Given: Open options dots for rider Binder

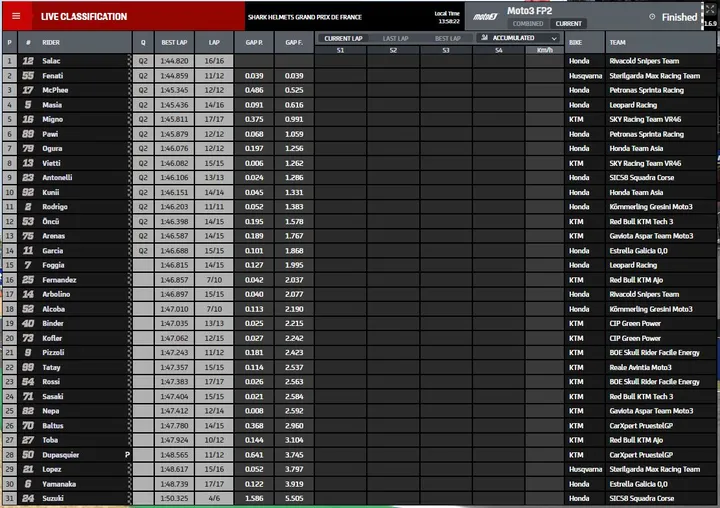Looking at the screenshot, I should point(129,323).
